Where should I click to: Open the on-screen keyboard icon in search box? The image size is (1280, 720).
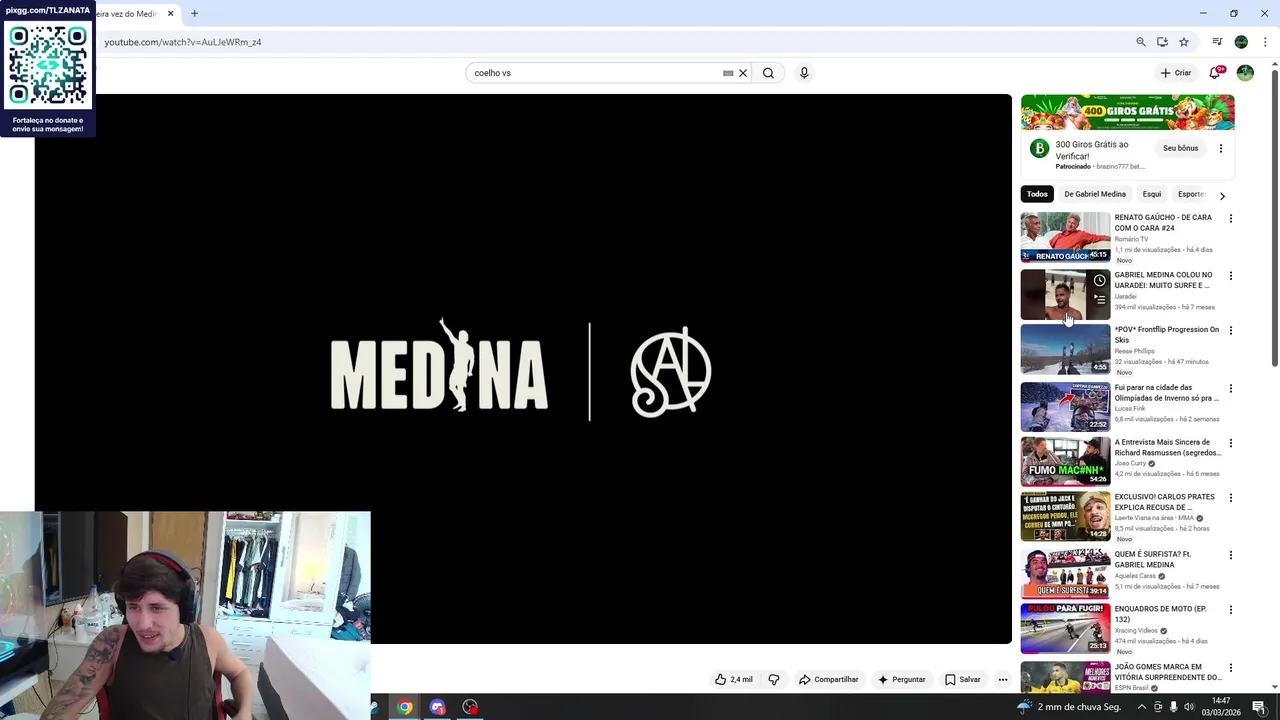pyautogui.click(x=728, y=73)
